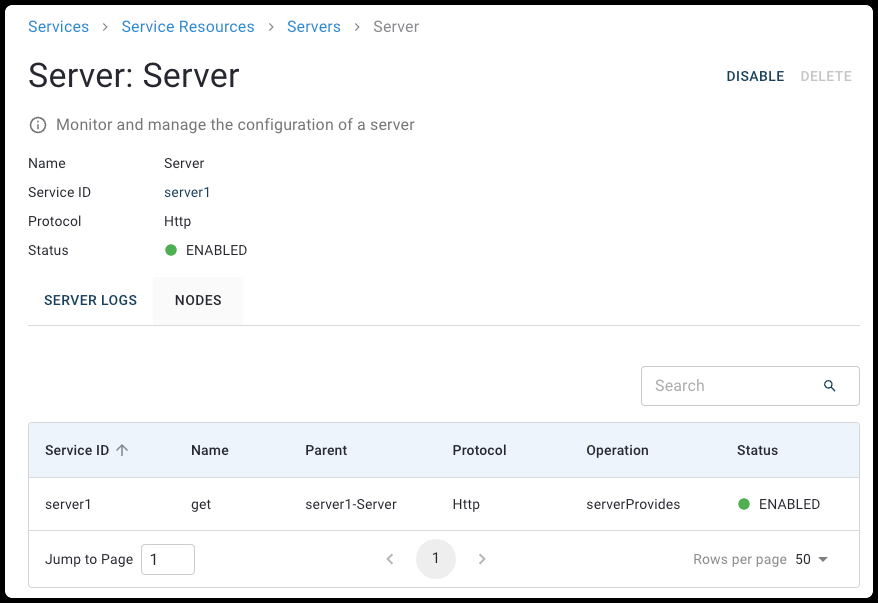Select the Nodes tab

pos(198,300)
